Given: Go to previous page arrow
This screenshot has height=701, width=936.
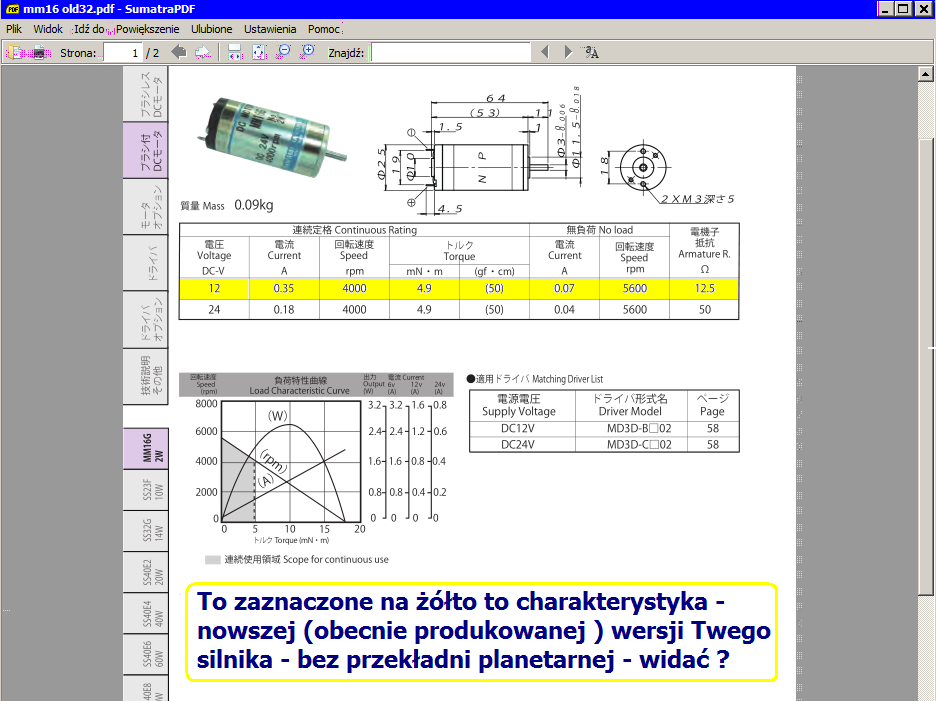Looking at the screenshot, I should [x=178, y=53].
